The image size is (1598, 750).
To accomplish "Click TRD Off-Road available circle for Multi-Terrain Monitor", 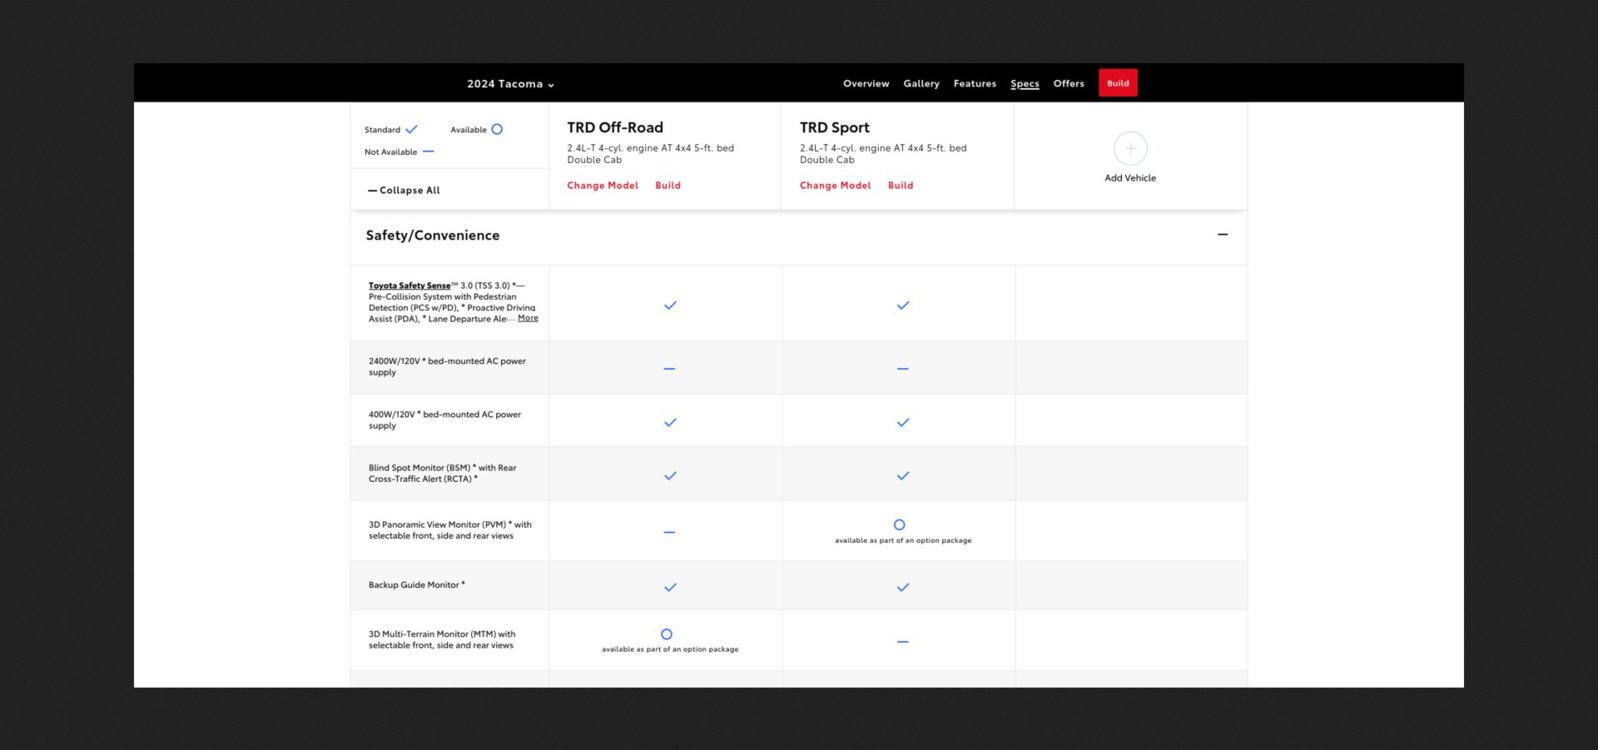I will coord(667,634).
